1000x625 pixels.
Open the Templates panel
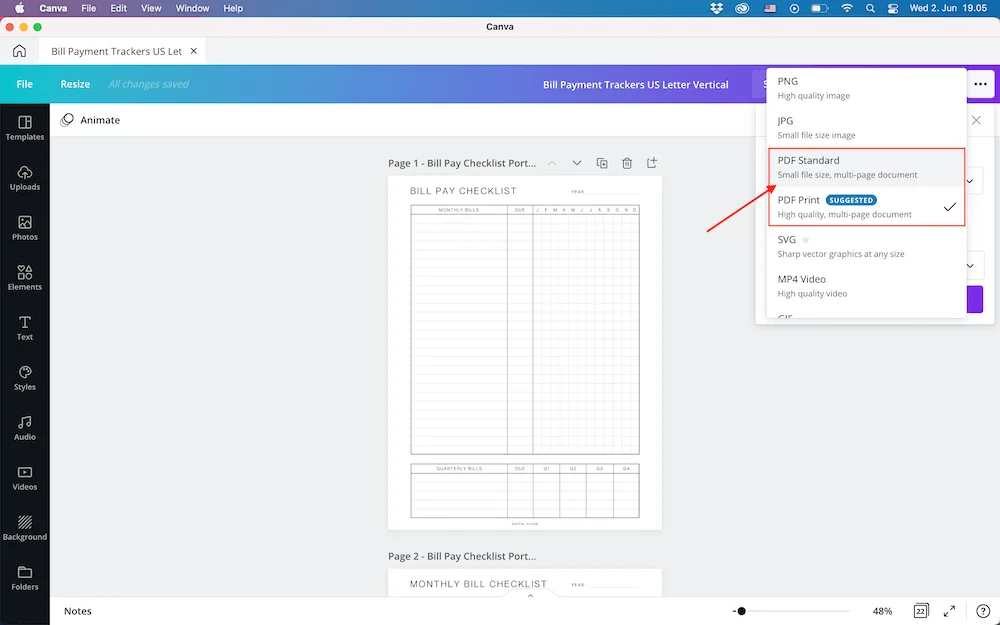pos(25,128)
